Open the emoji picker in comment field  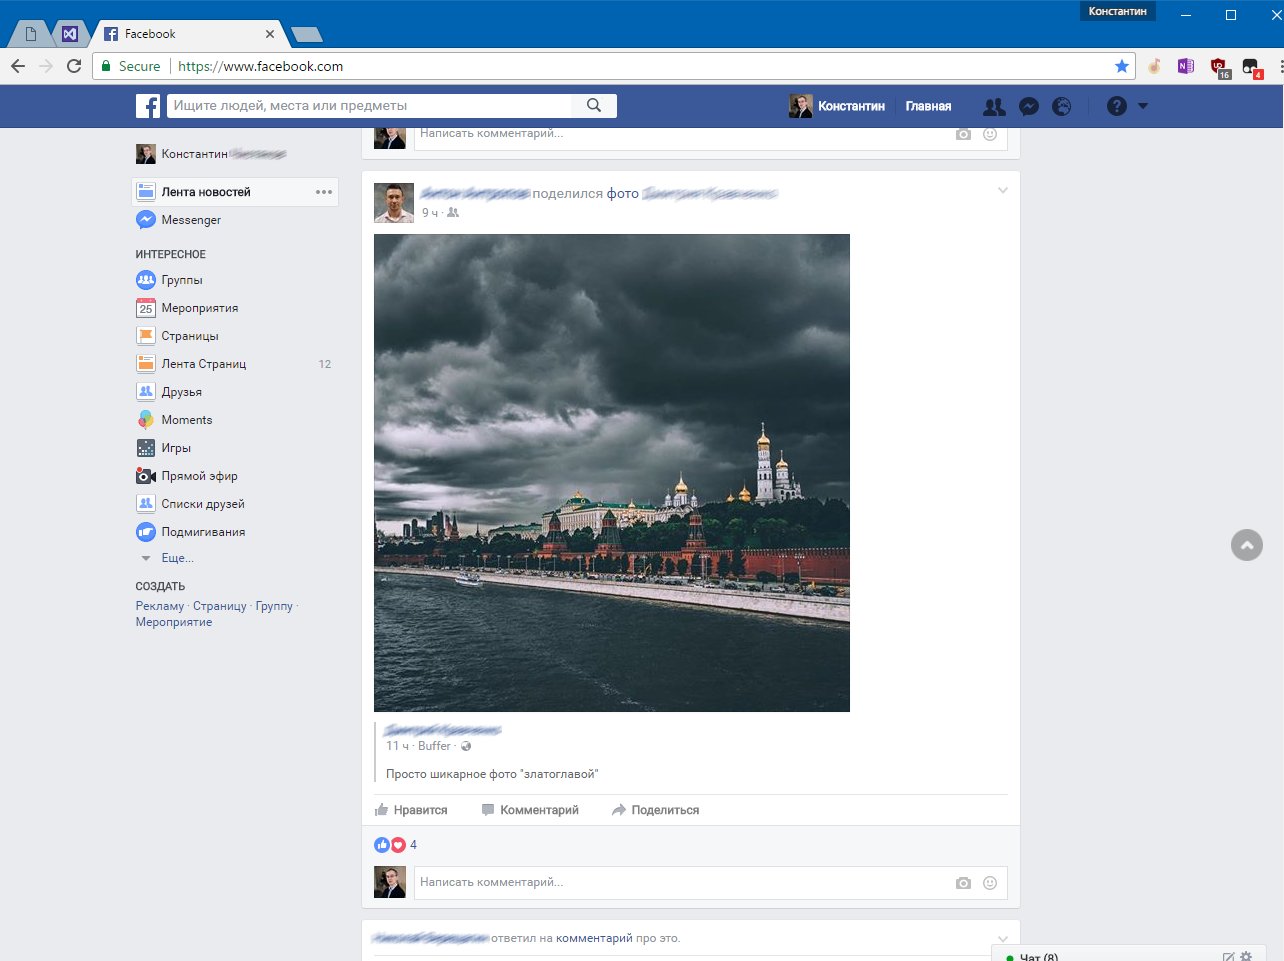point(989,882)
